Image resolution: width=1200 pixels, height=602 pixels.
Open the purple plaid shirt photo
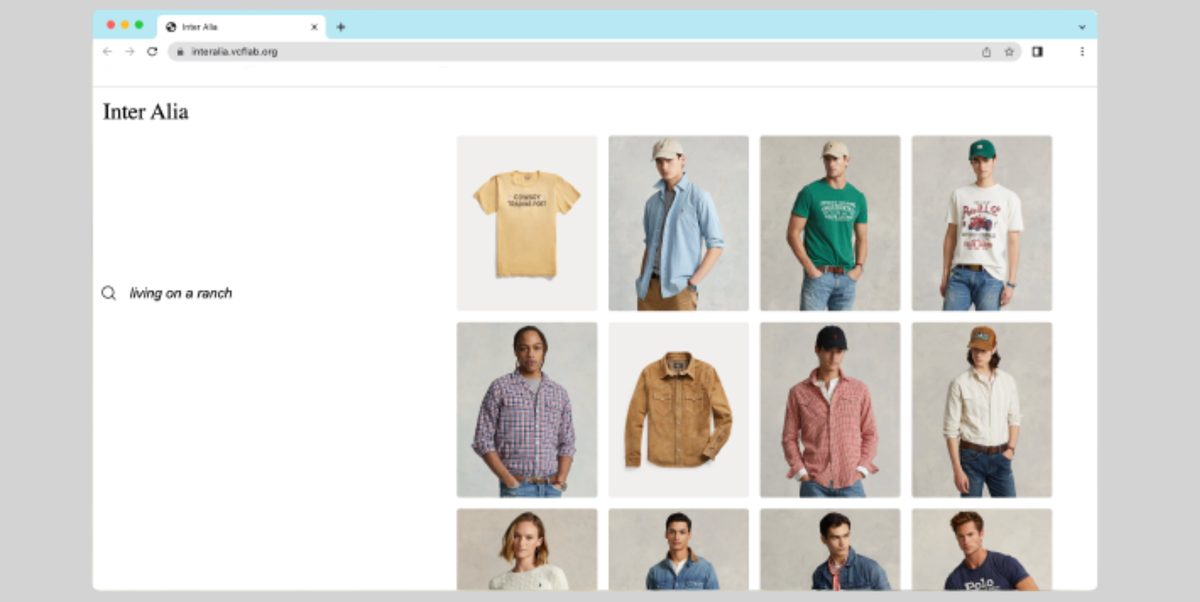527,410
